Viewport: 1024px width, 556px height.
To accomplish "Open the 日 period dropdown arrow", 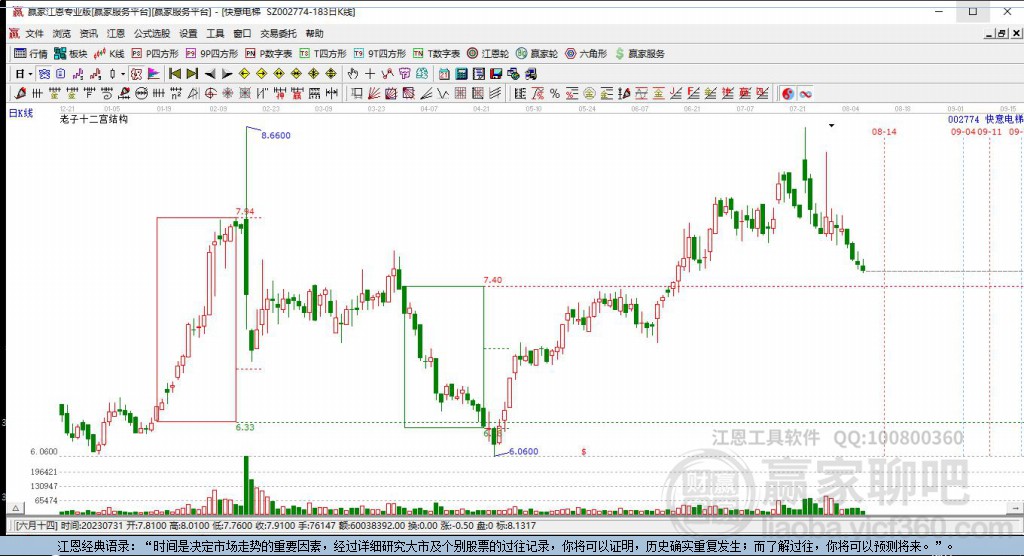I will pos(30,74).
